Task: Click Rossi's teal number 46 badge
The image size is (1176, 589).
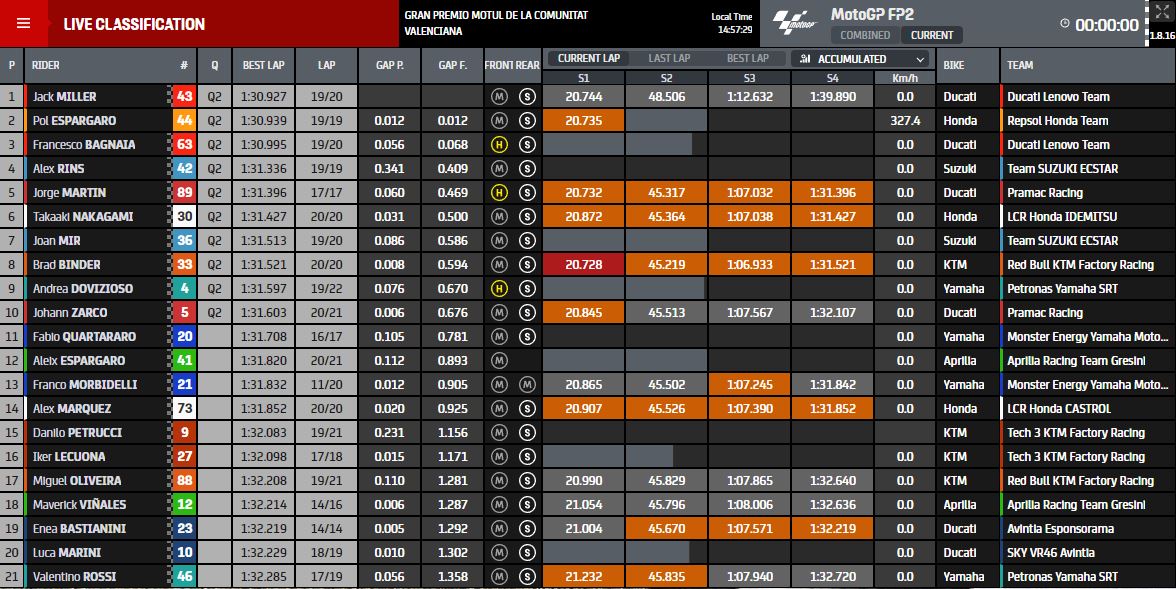Action: click(184, 577)
